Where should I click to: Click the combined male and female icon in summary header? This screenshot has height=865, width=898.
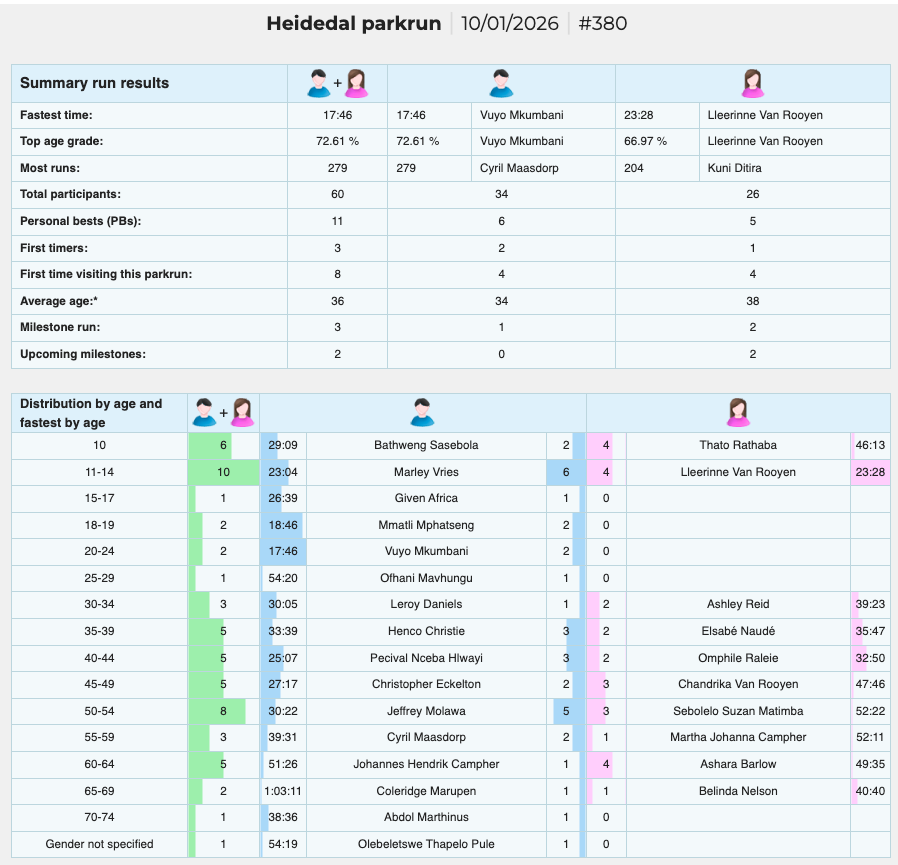(337, 84)
